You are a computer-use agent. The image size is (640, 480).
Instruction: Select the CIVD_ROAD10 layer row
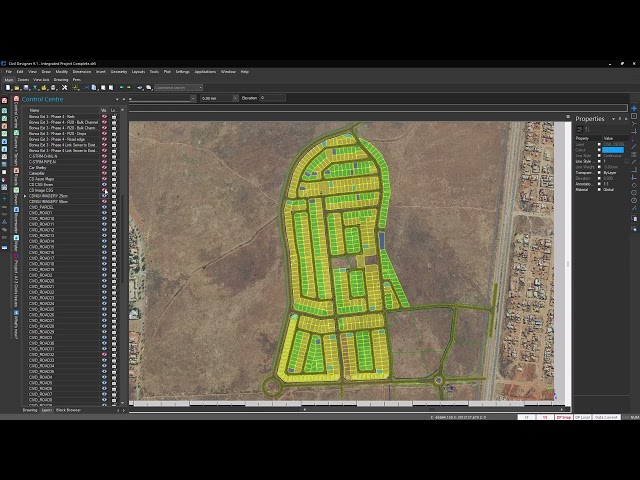coord(64,219)
